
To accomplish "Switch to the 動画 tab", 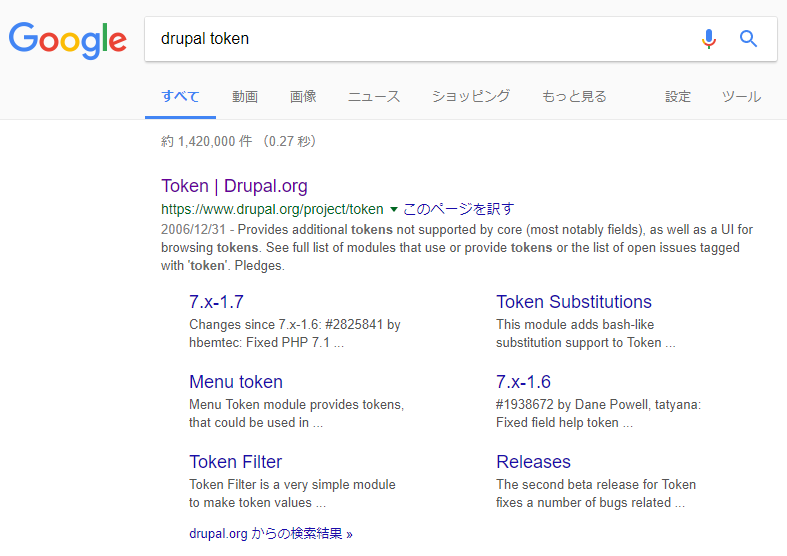I will pos(245,96).
